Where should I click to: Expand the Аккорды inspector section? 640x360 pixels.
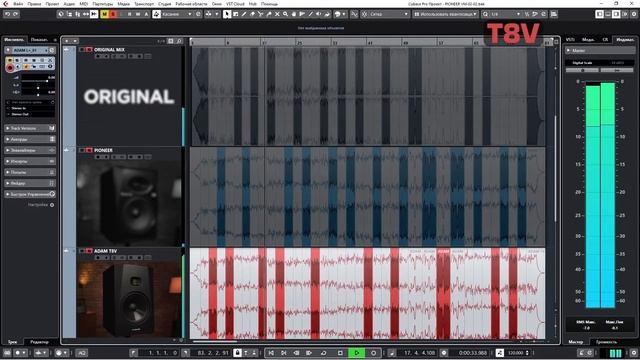(30, 139)
